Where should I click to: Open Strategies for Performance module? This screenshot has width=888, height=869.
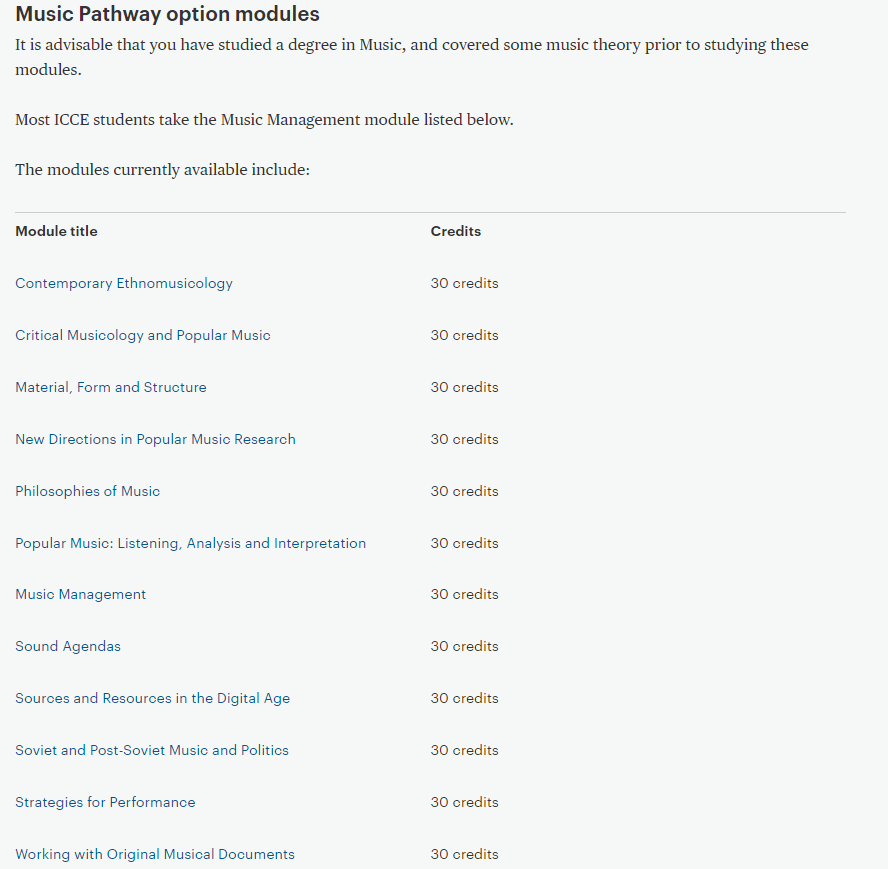(x=105, y=803)
